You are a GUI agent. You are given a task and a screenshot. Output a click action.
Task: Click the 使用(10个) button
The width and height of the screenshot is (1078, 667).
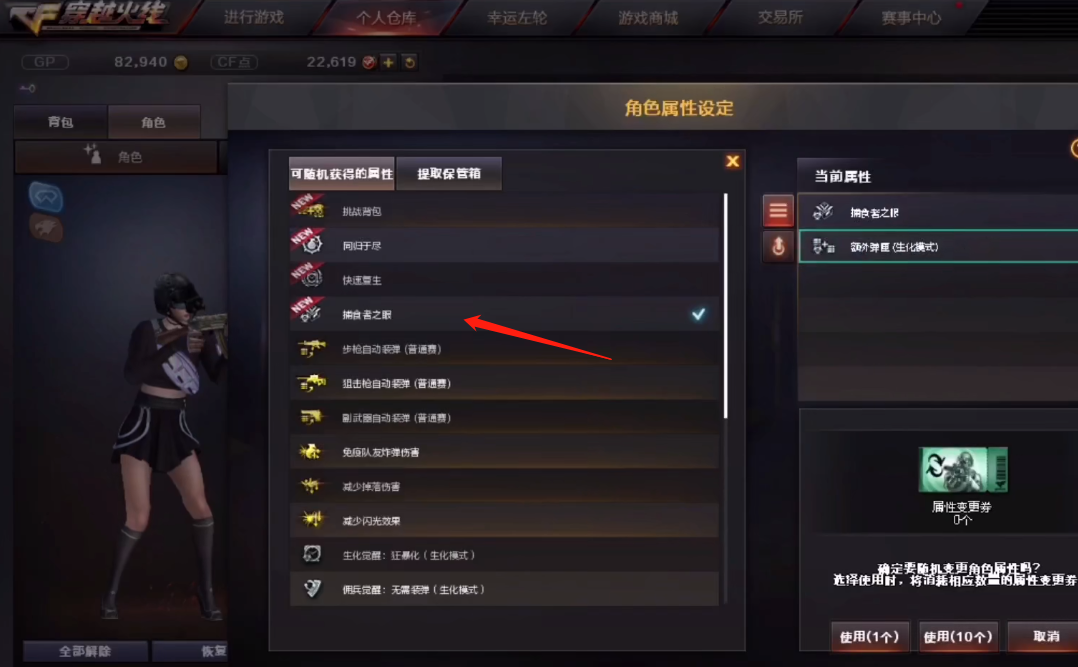(958, 637)
